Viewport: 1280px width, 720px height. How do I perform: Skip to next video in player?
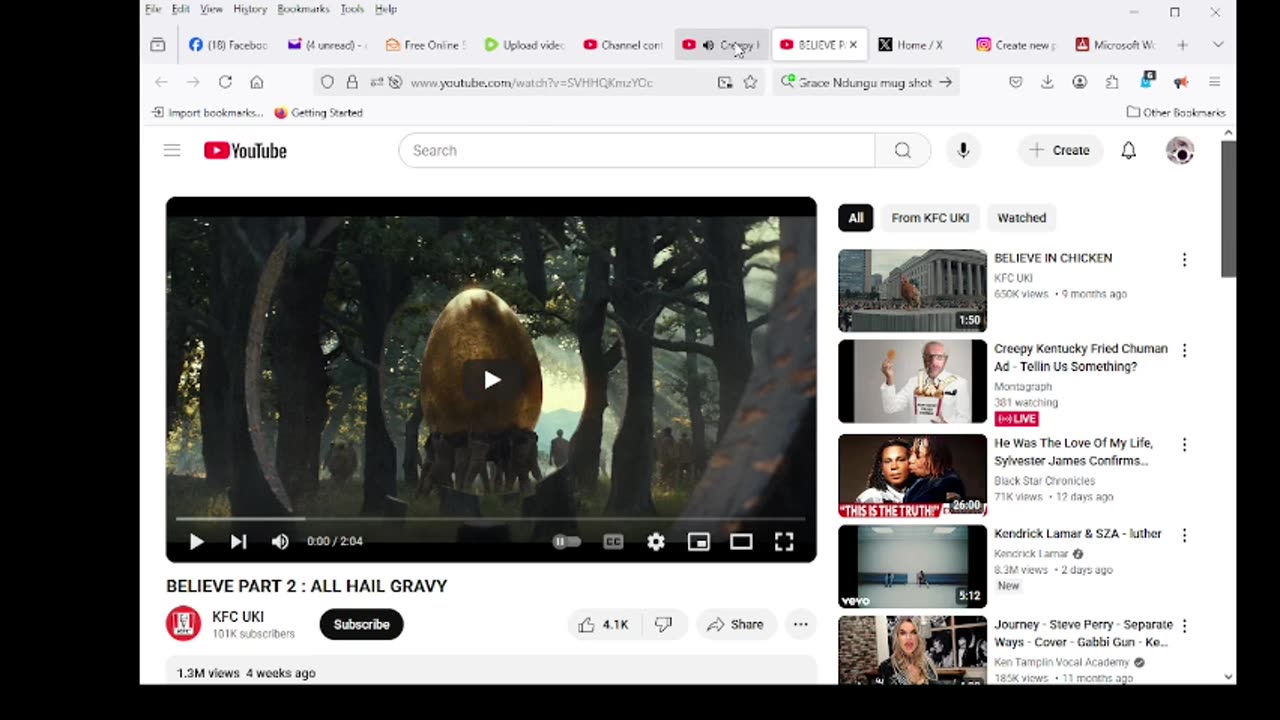tap(238, 541)
